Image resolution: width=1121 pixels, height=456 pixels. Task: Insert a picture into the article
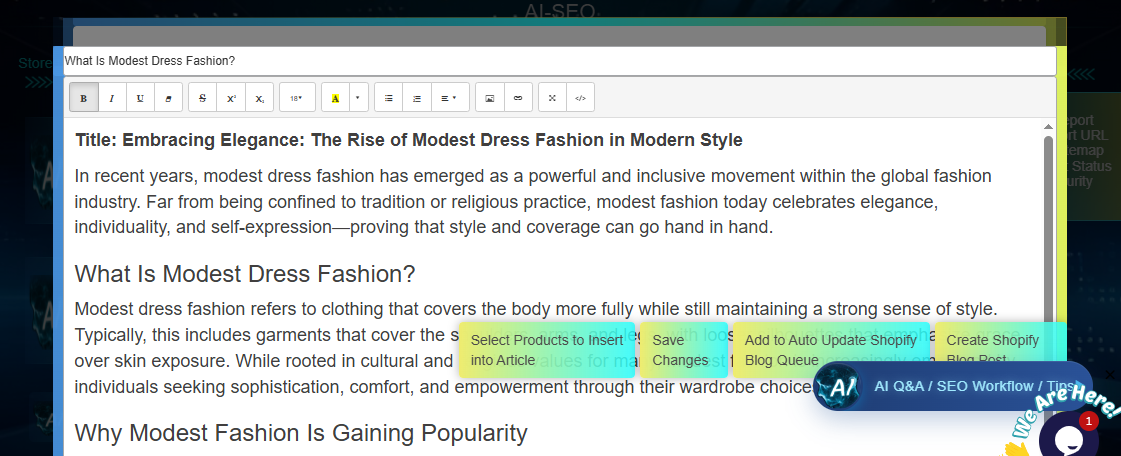click(x=490, y=98)
